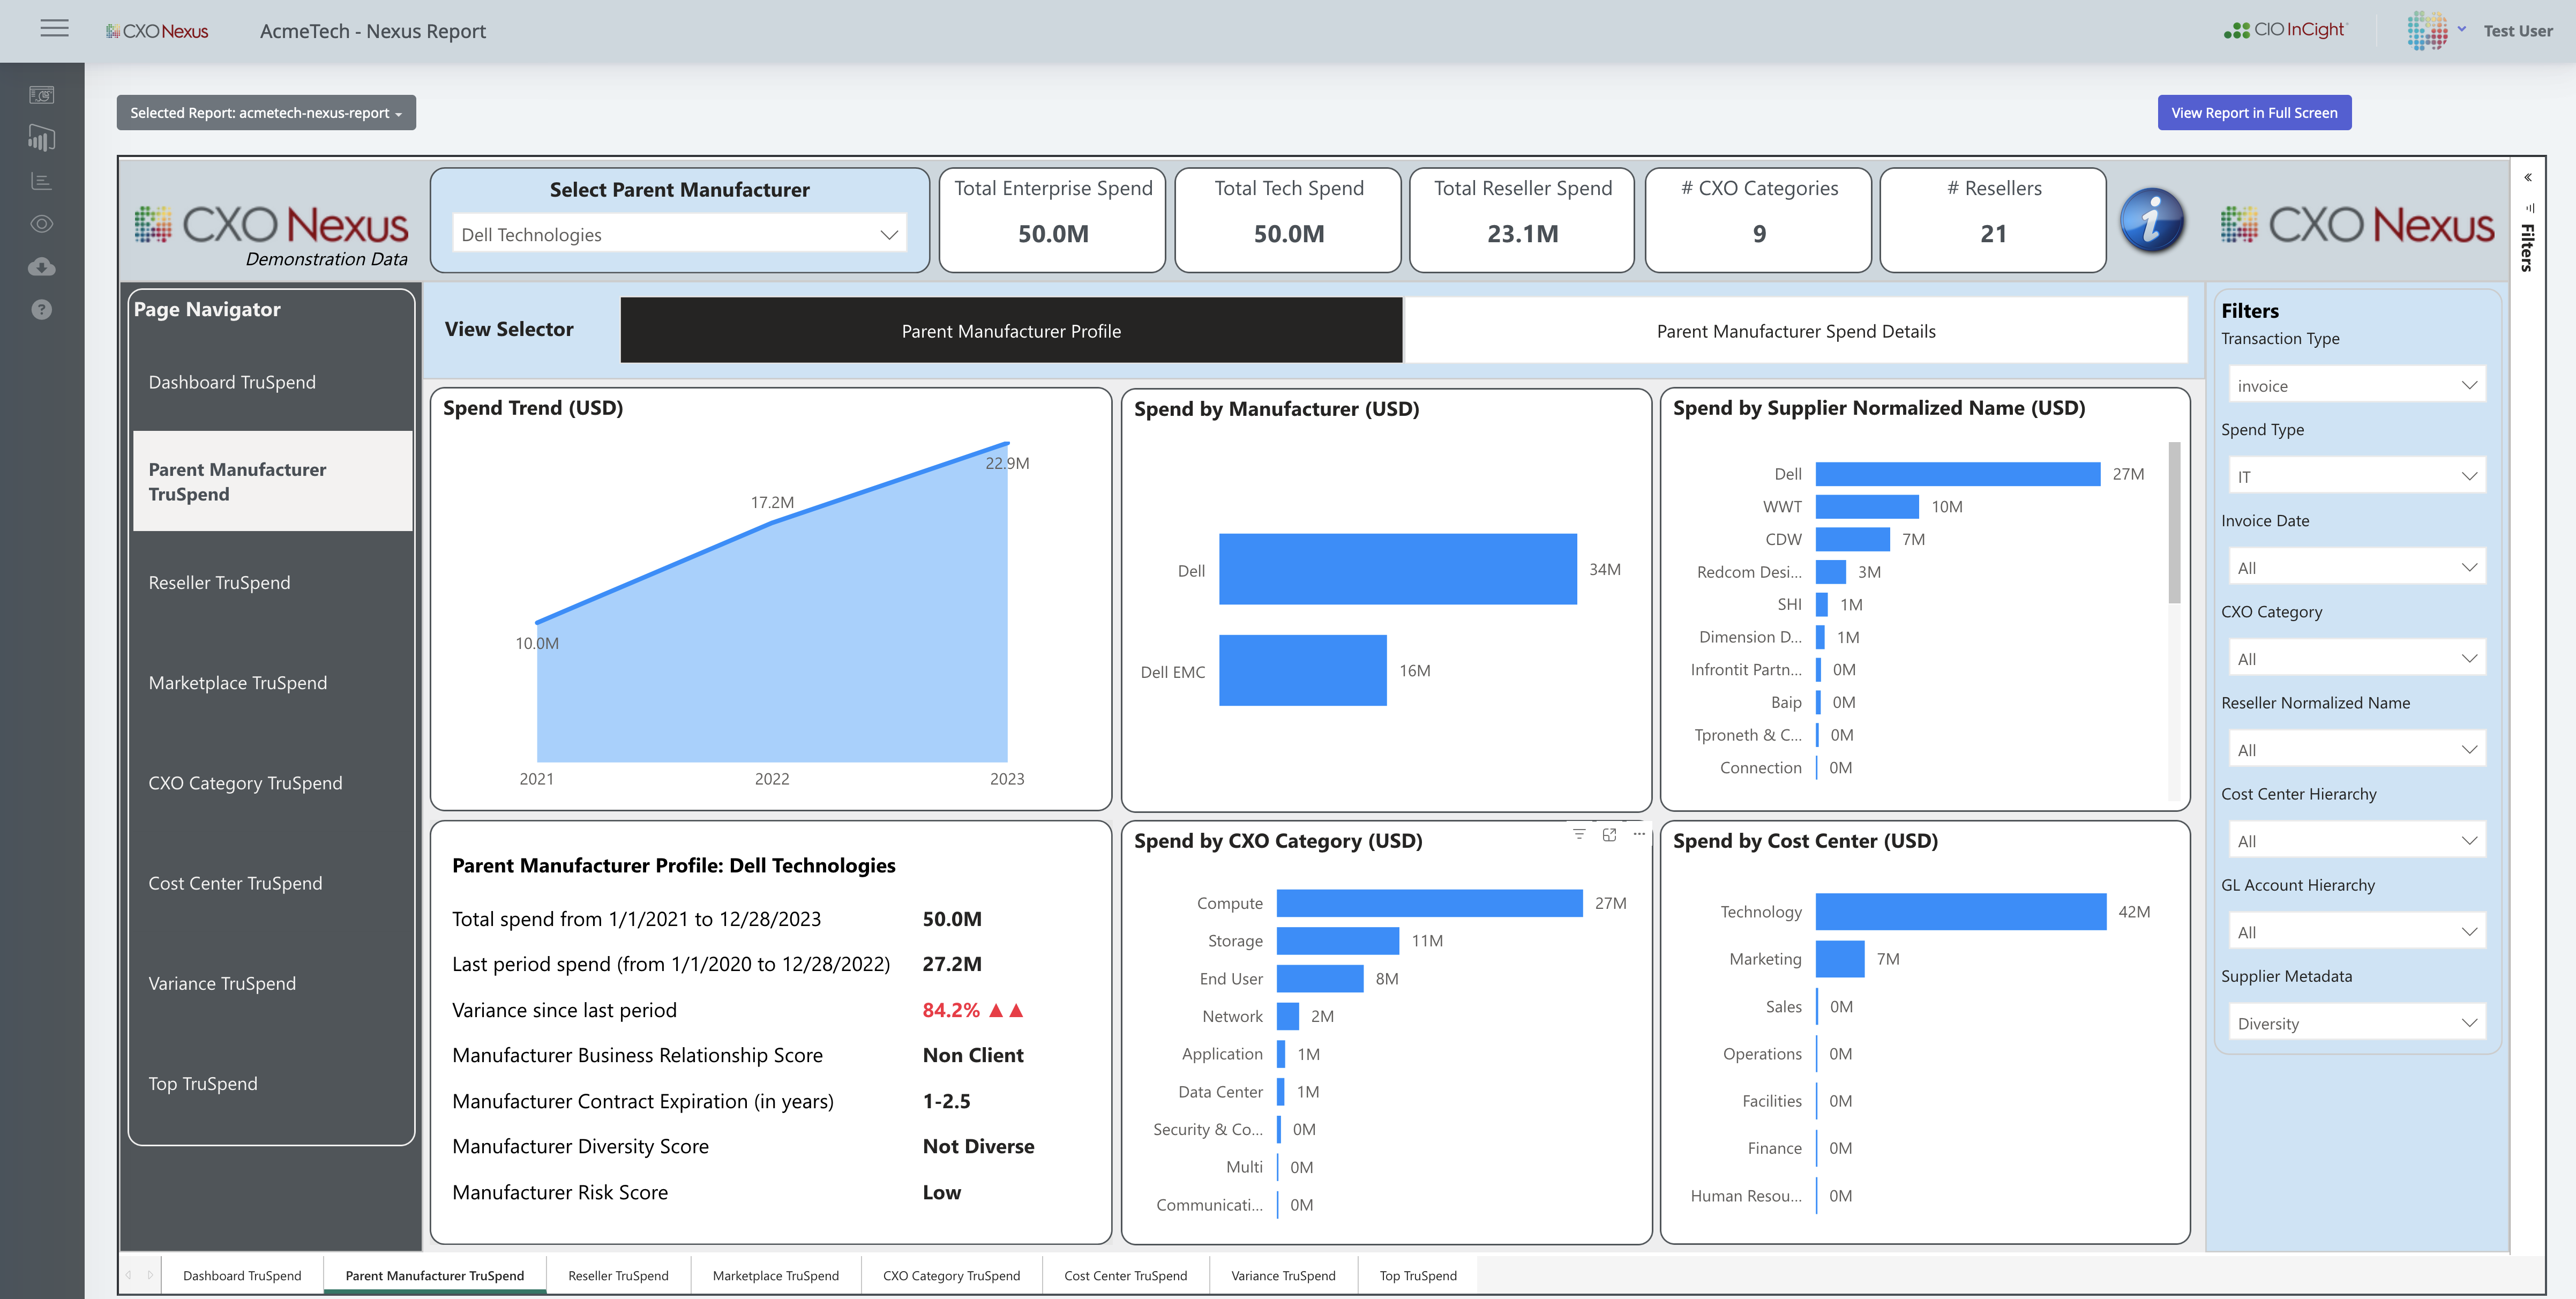This screenshot has height=1299, width=2576.
Task: Click the dashboard report icon in the sidebar
Action: tap(41, 95)
